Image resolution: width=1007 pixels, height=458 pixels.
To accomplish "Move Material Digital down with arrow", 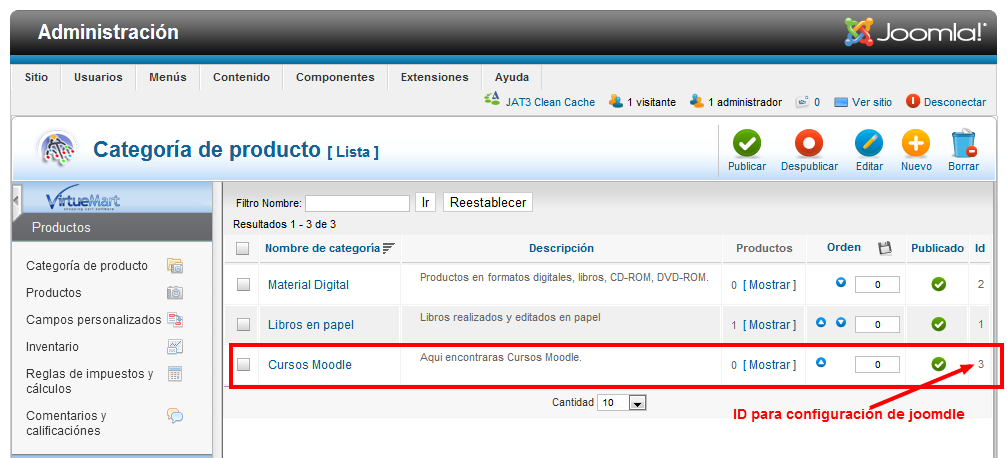I will (x=841, y=283).
